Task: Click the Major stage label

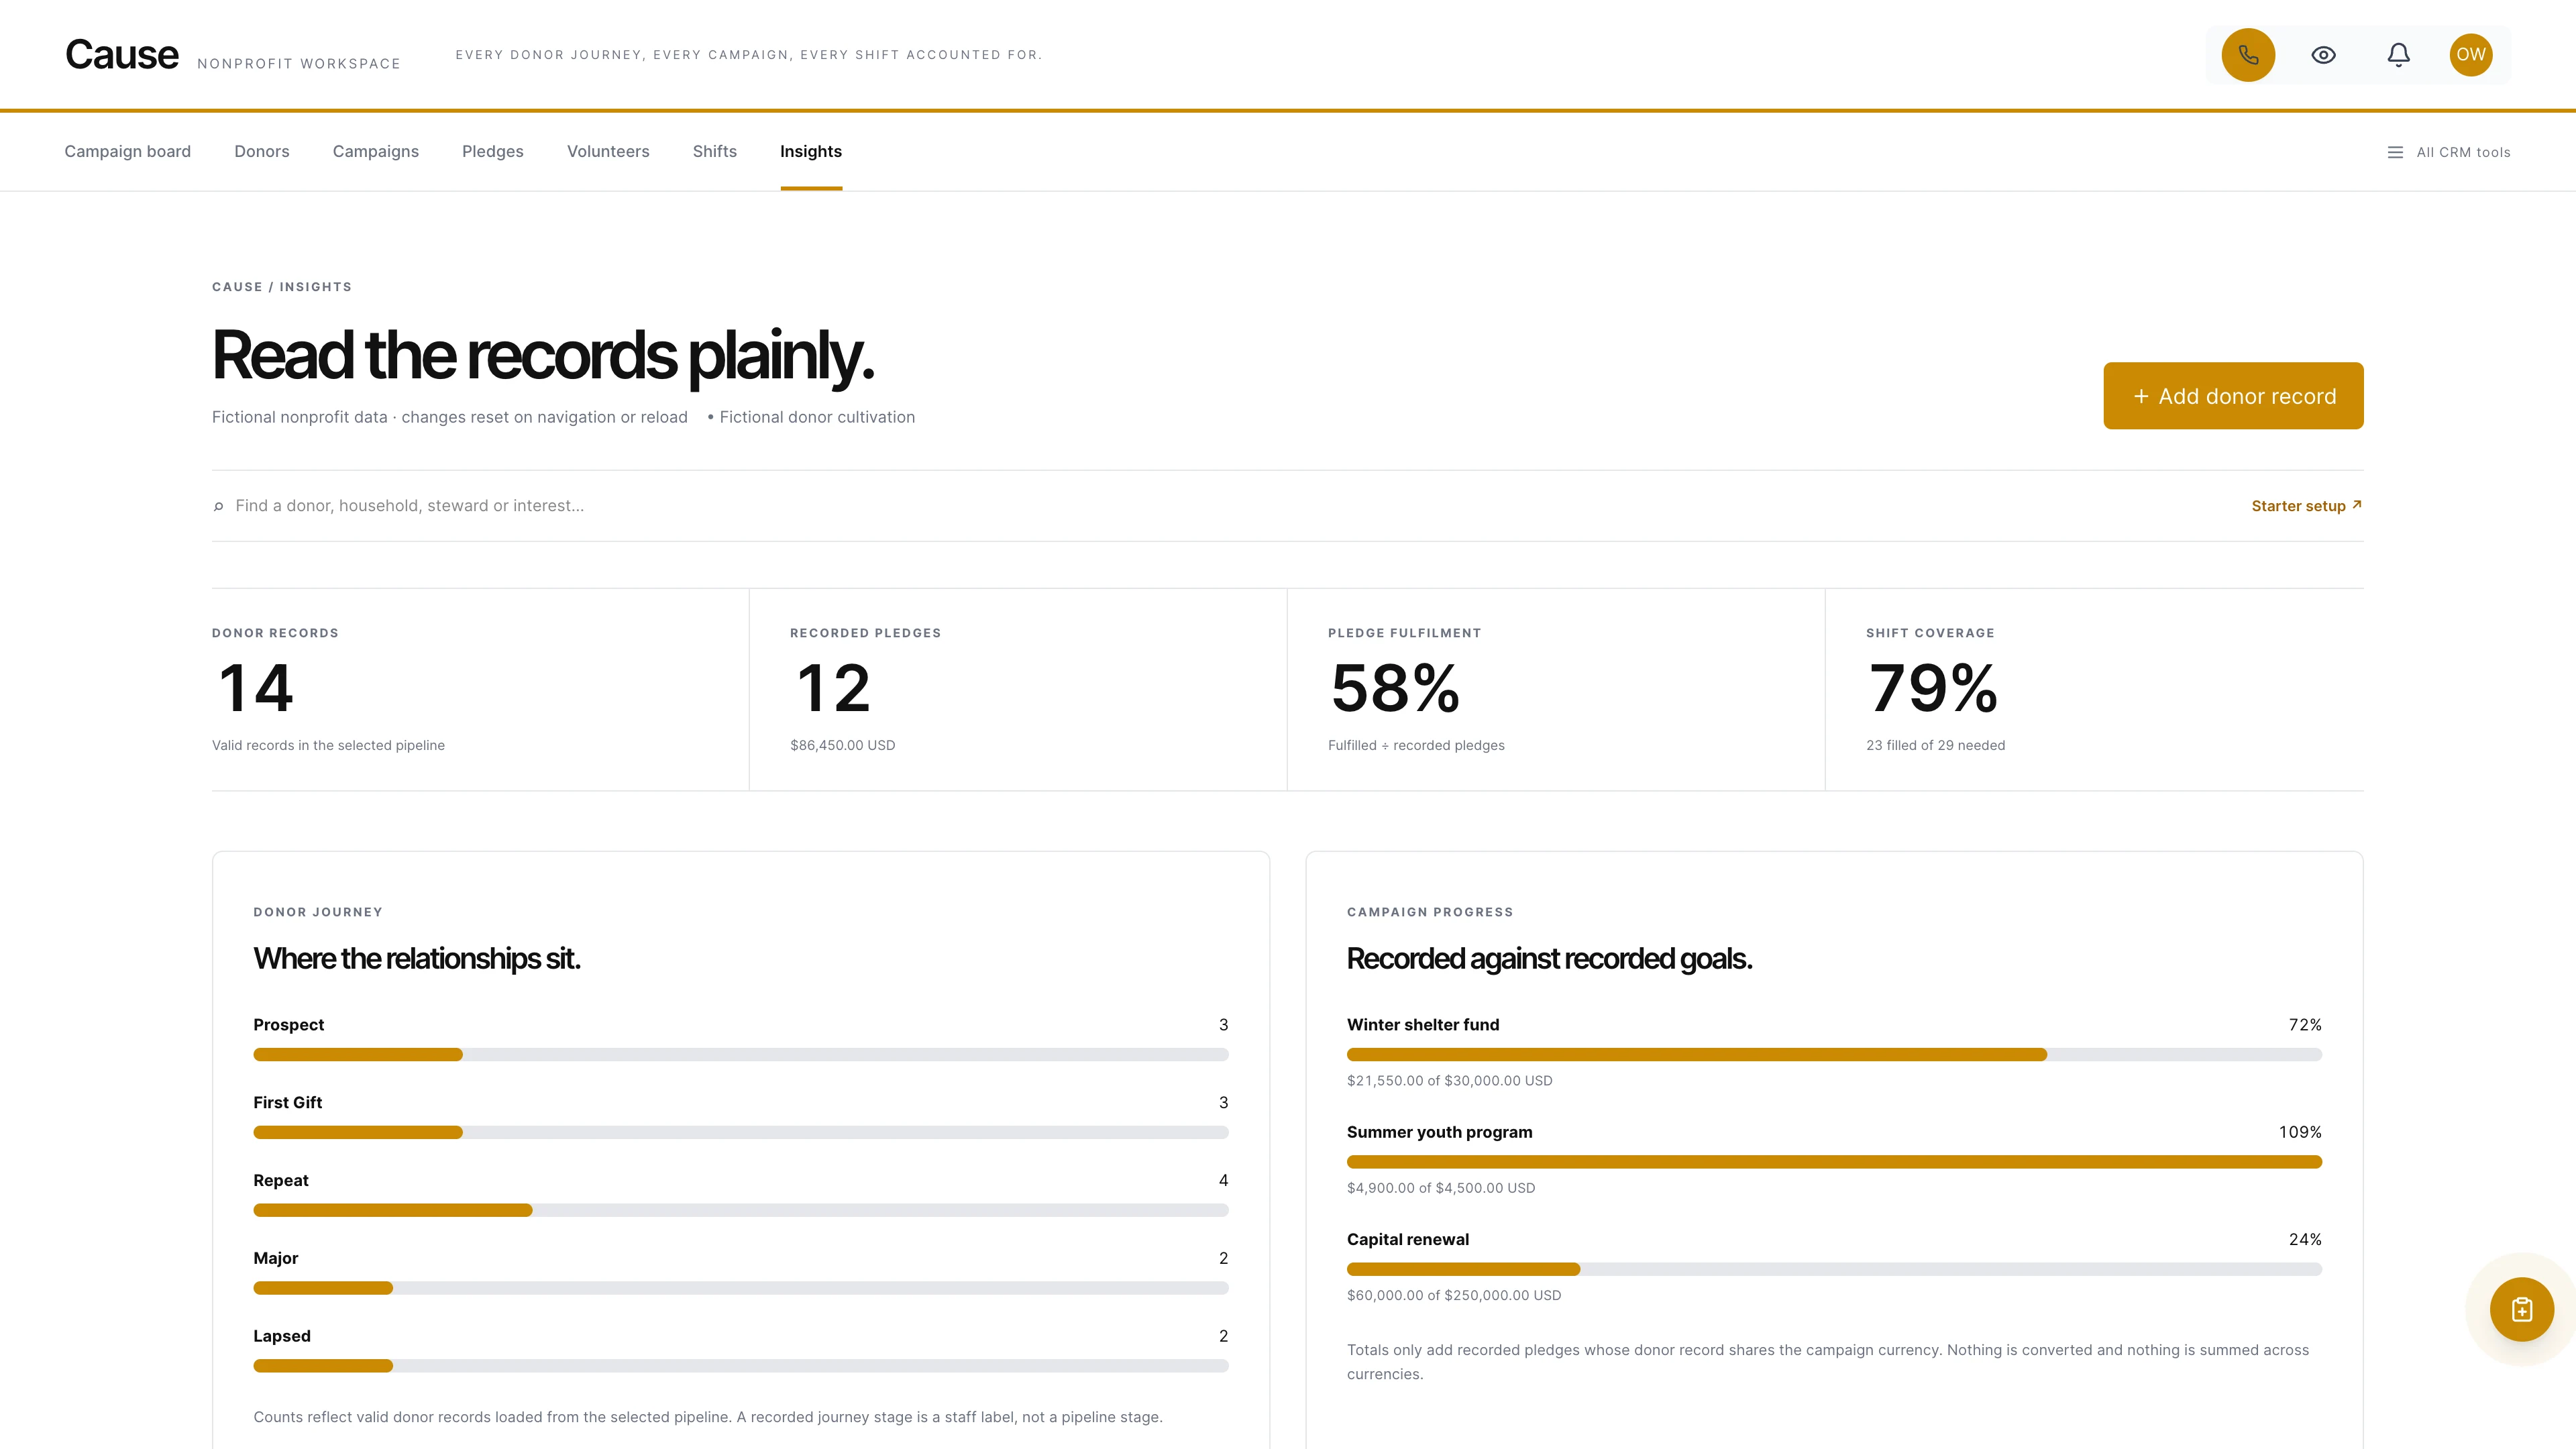Action: pyautogui.click(x=275, y=1258)
